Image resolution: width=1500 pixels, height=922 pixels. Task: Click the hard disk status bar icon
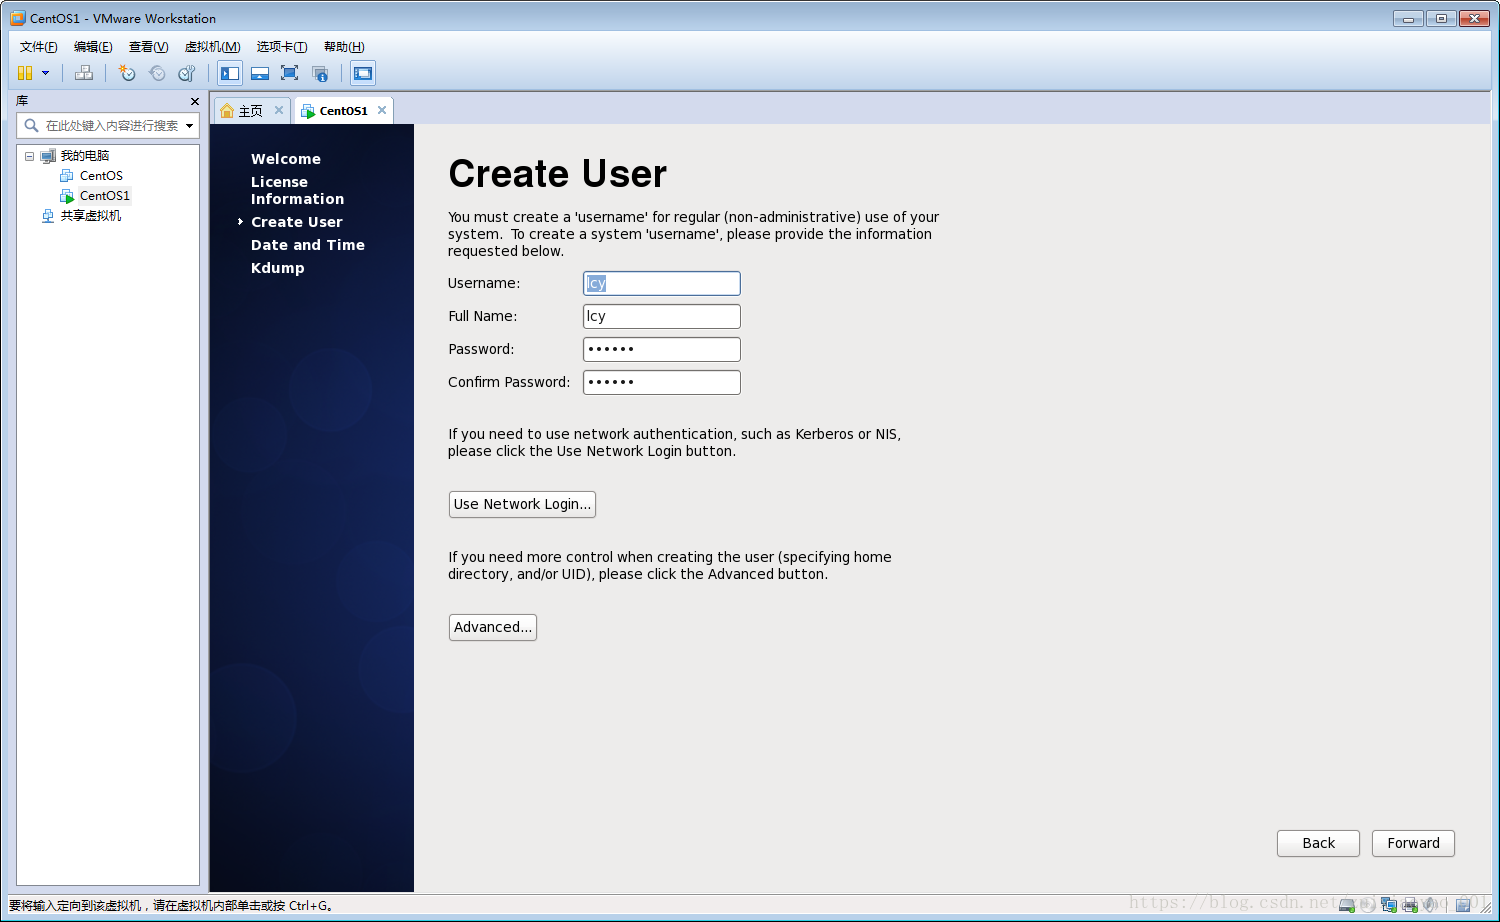(x=1347, y=905)
